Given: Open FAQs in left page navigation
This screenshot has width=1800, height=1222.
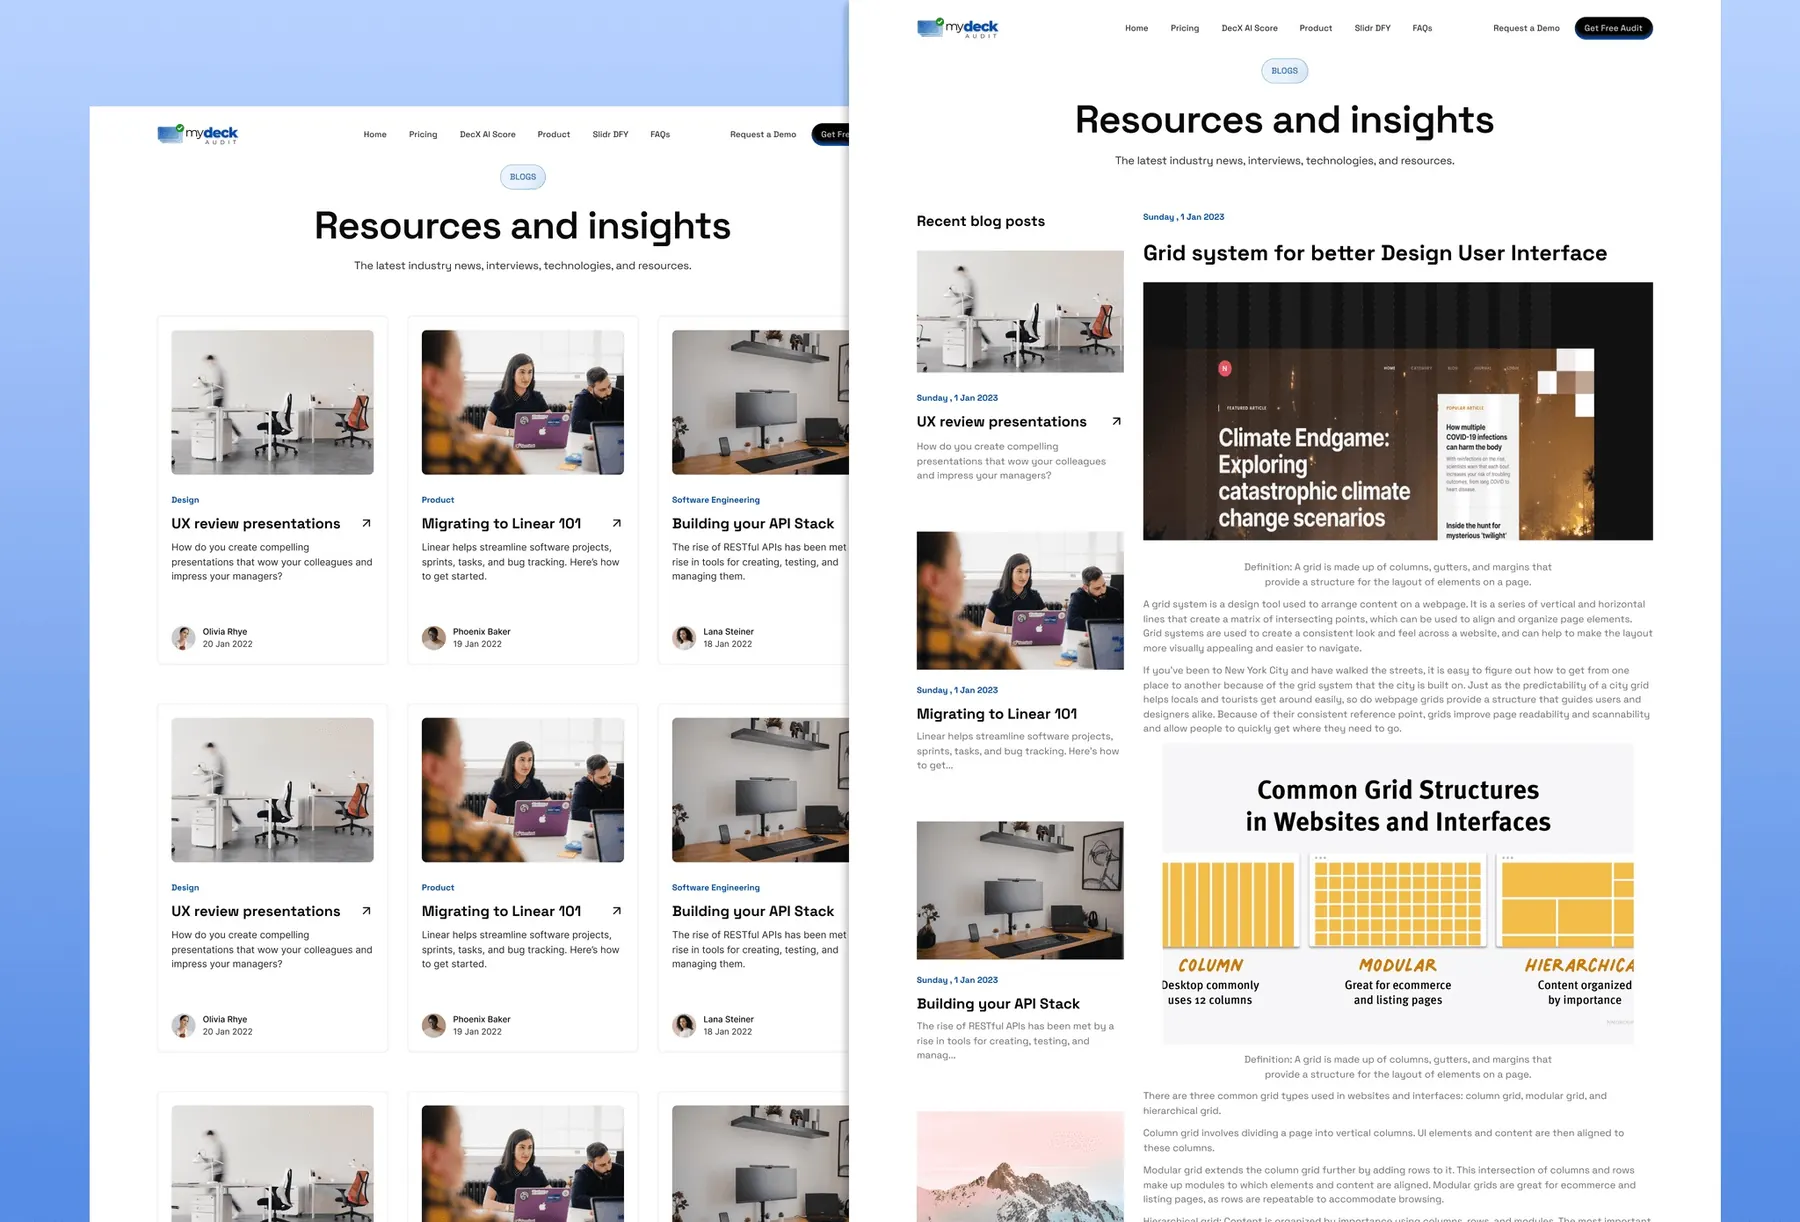Looking at the screenshot, I should pyautogui.click(x=660, y=134).
